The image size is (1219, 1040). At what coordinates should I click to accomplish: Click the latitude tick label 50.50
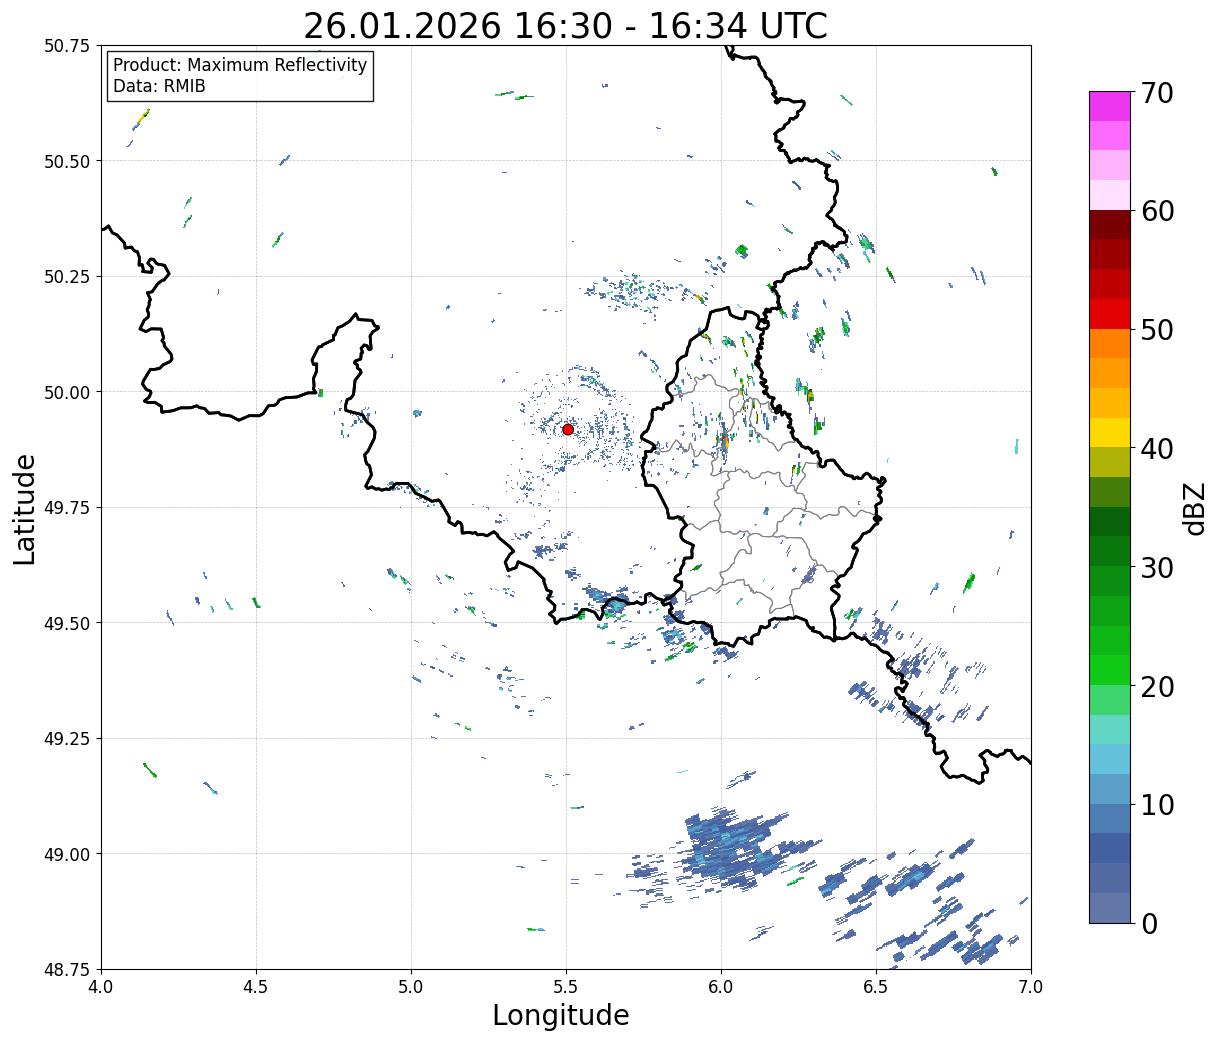click(x=67, y=161)
